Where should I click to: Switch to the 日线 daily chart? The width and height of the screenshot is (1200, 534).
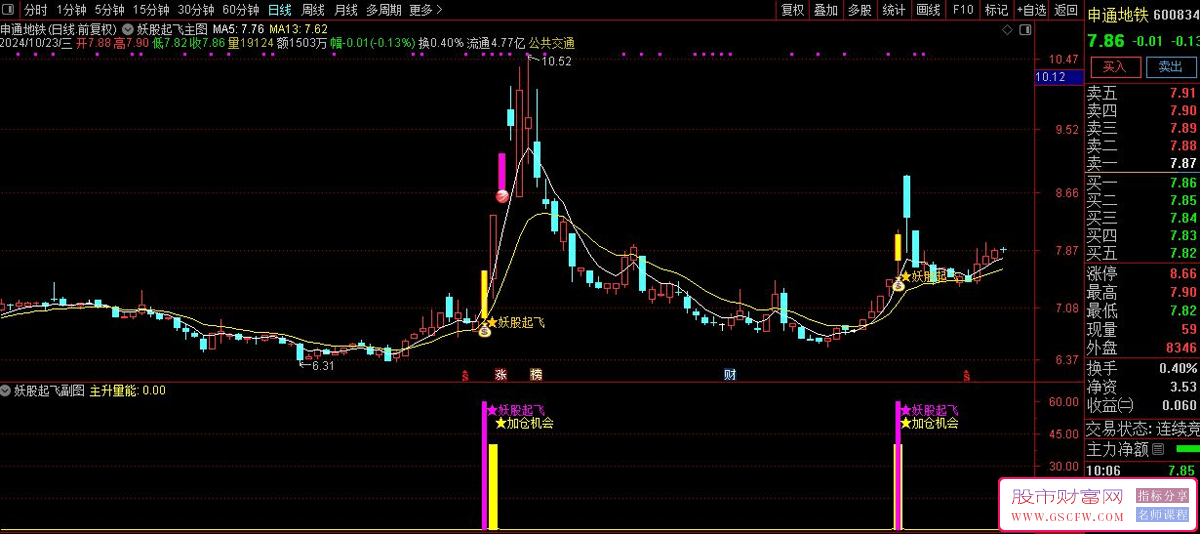click(279, 10)
